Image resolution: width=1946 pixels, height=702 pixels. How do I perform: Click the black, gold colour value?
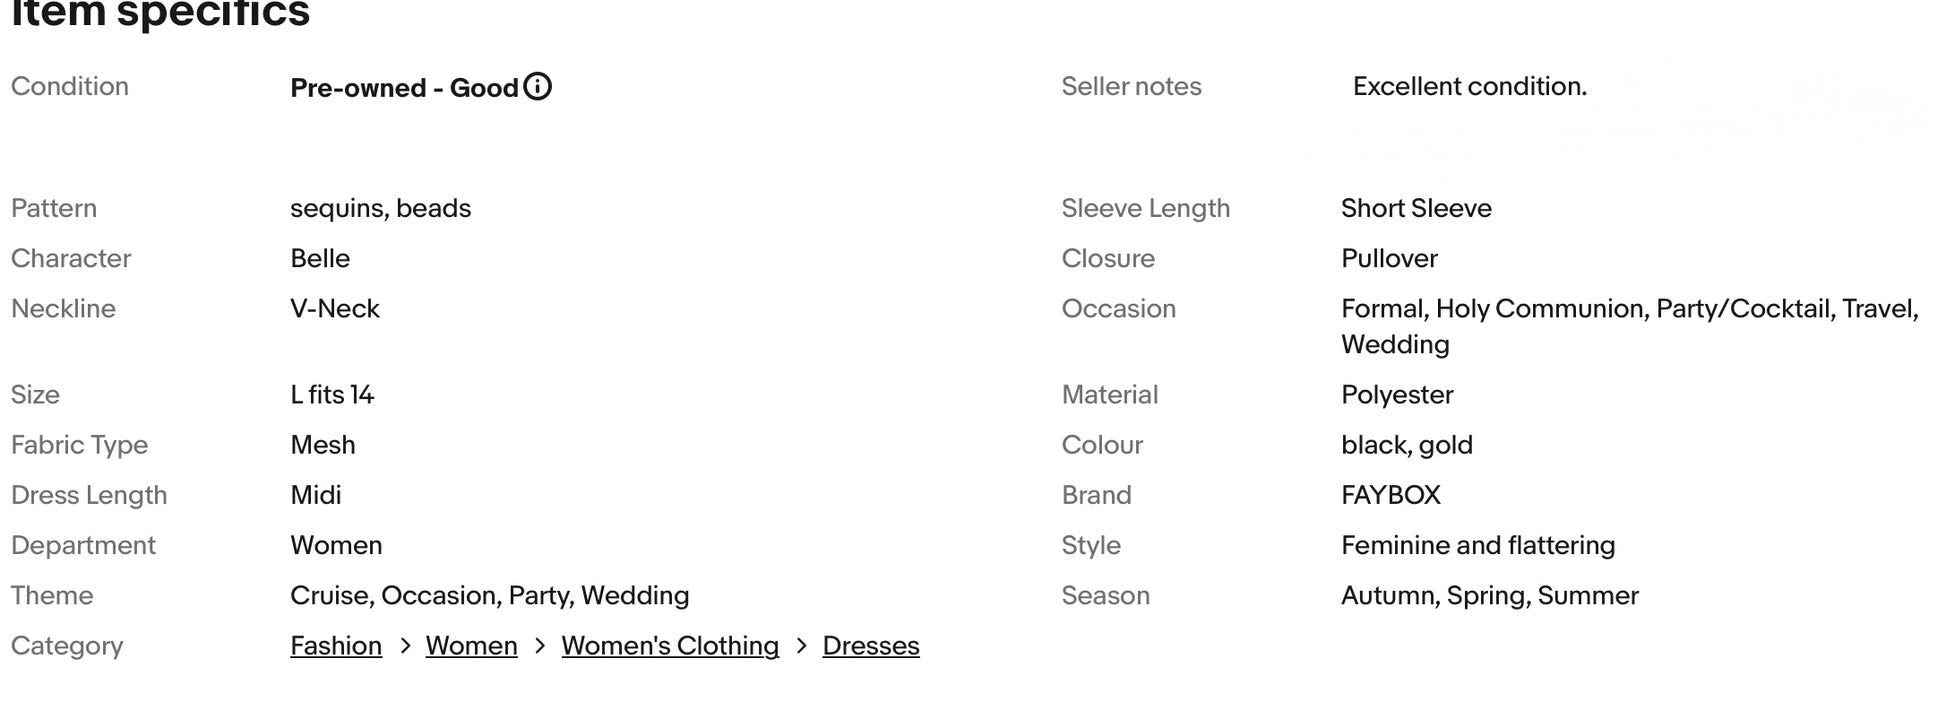1406,445
